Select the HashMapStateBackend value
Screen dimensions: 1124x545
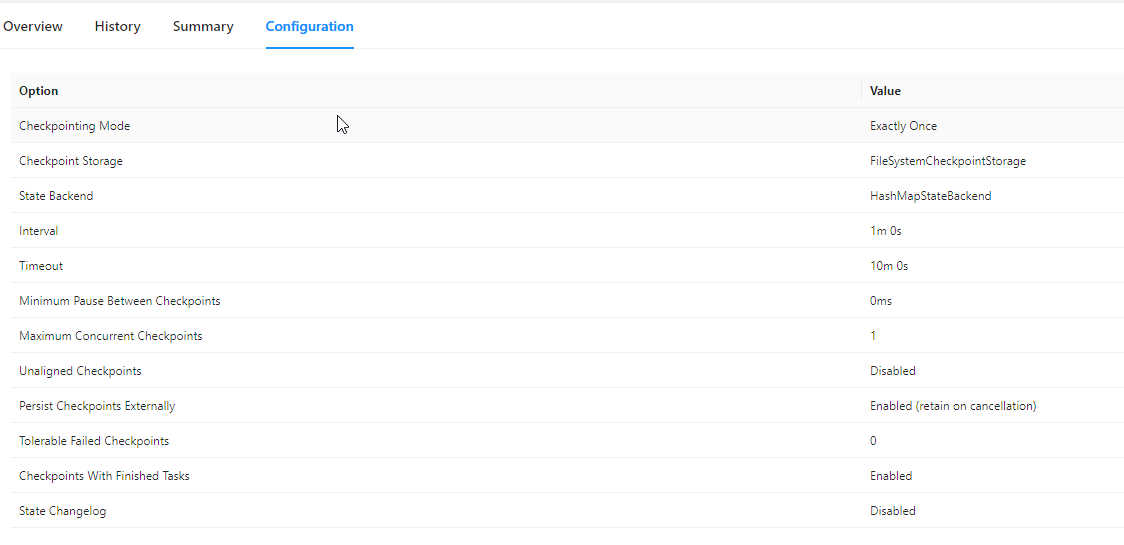pos(930,196)
